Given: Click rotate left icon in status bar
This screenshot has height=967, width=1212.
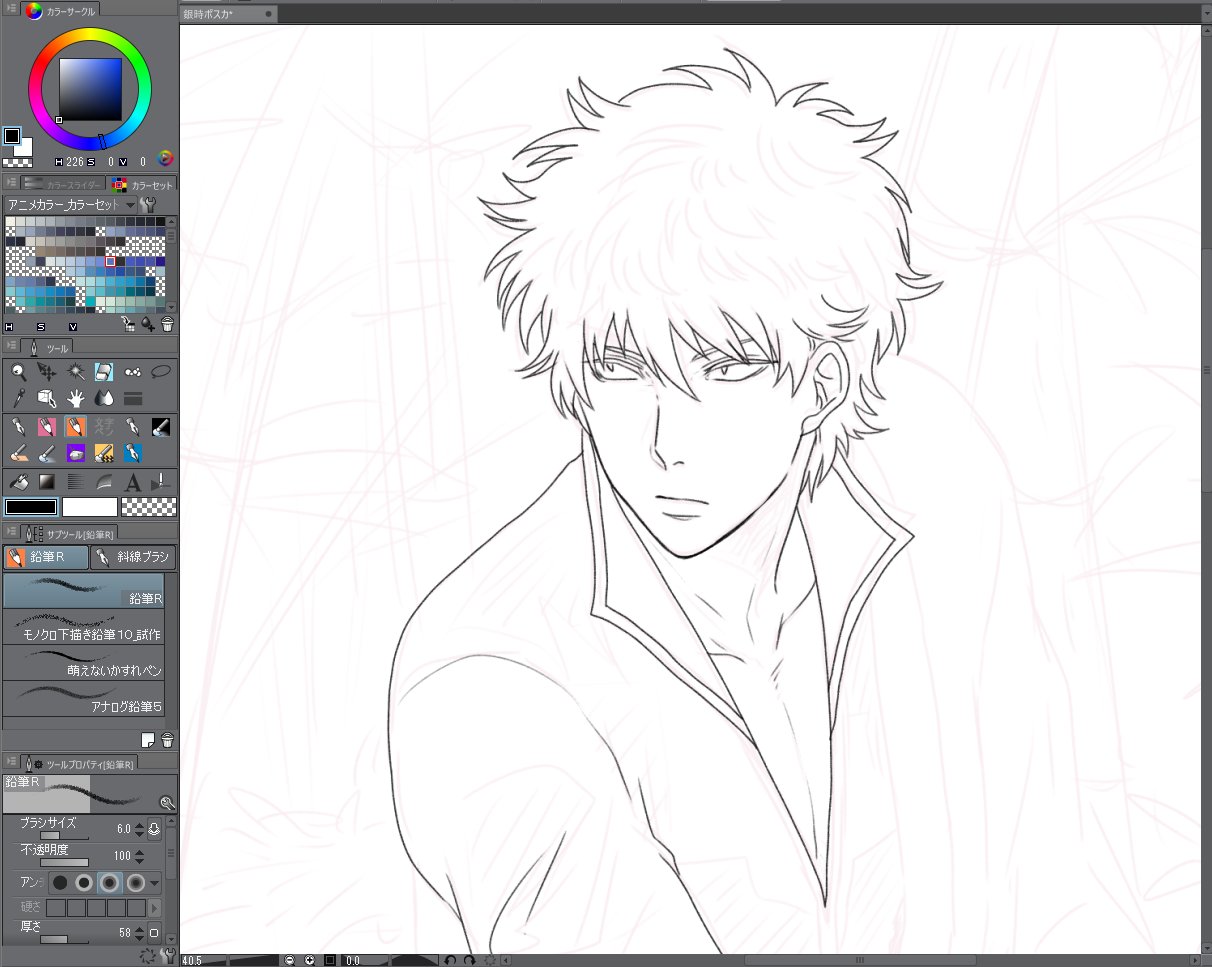Looking at the screenshot, I should [x=450, y=960].
